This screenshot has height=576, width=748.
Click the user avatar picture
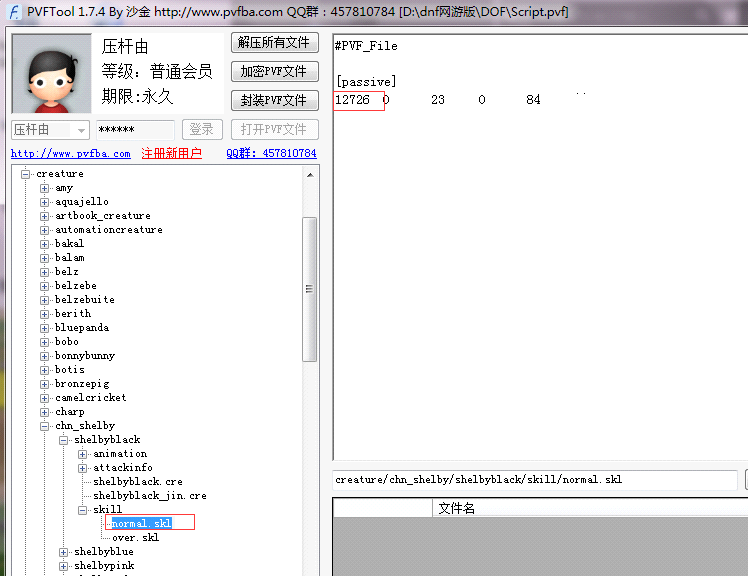pos(51,74)
